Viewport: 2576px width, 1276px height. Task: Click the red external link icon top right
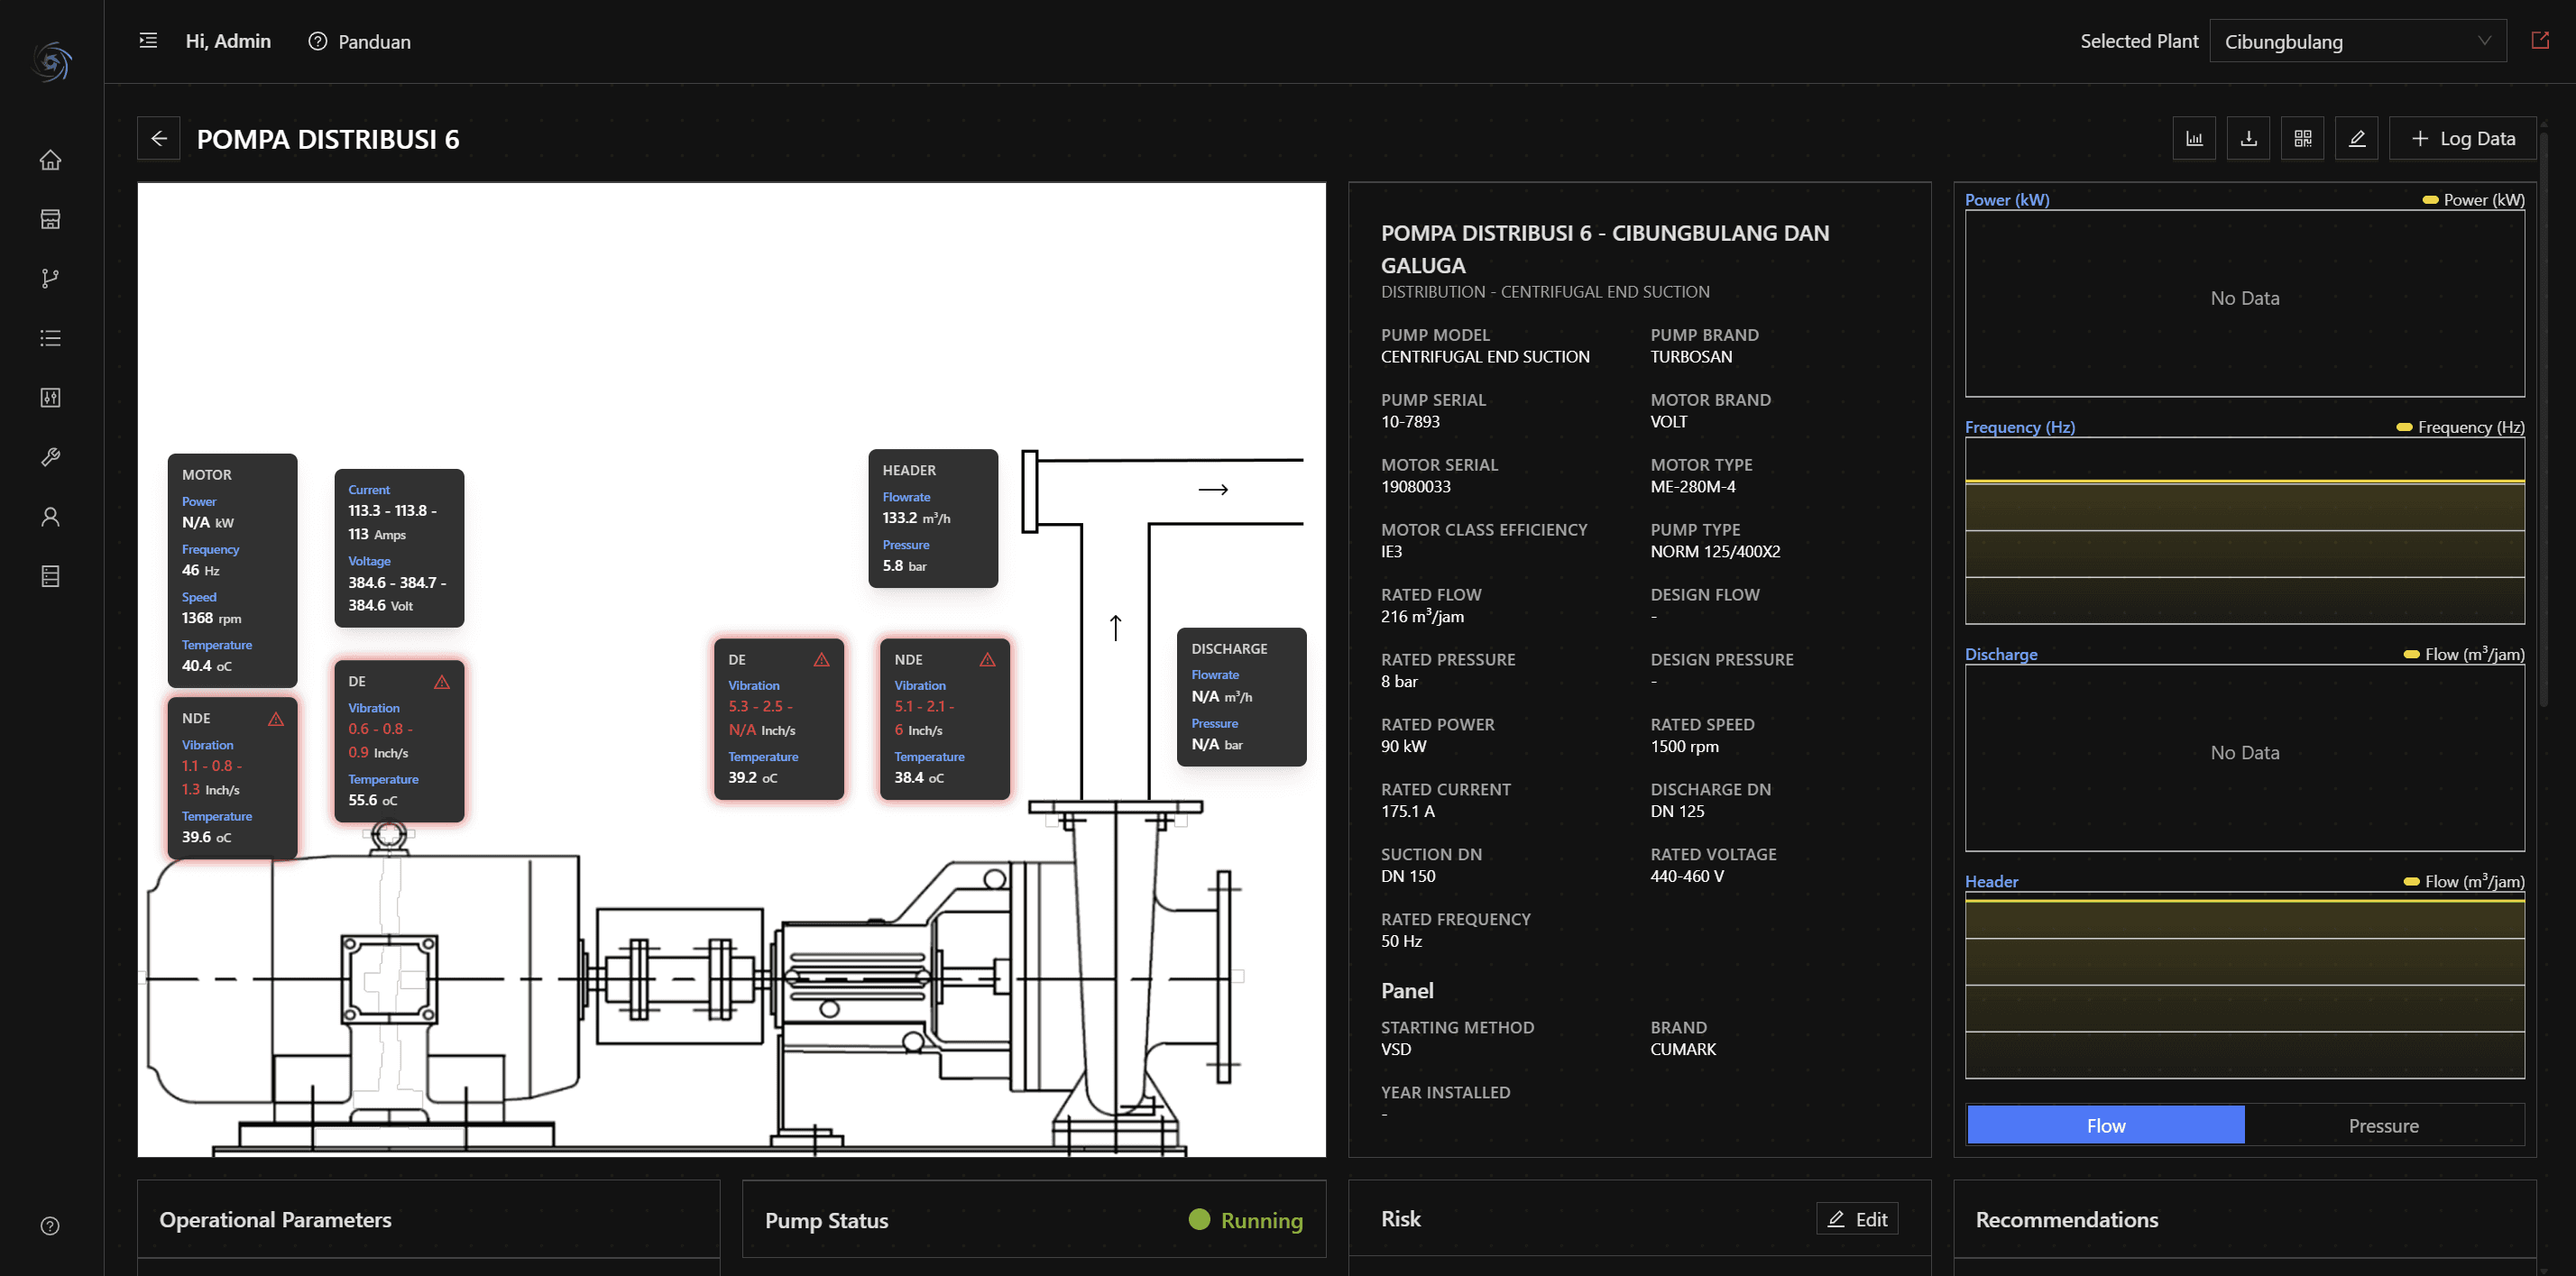point(2539,41)
